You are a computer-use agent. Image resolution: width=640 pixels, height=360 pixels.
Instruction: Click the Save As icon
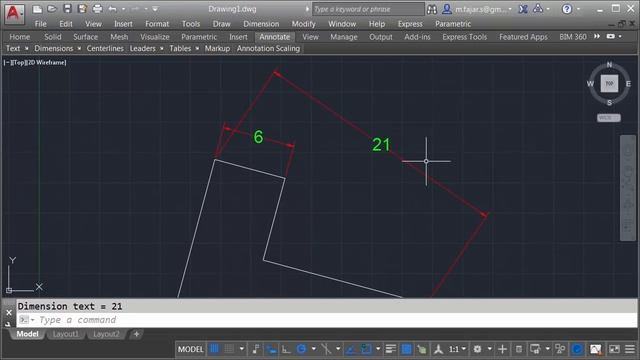[x=82, y=9]
